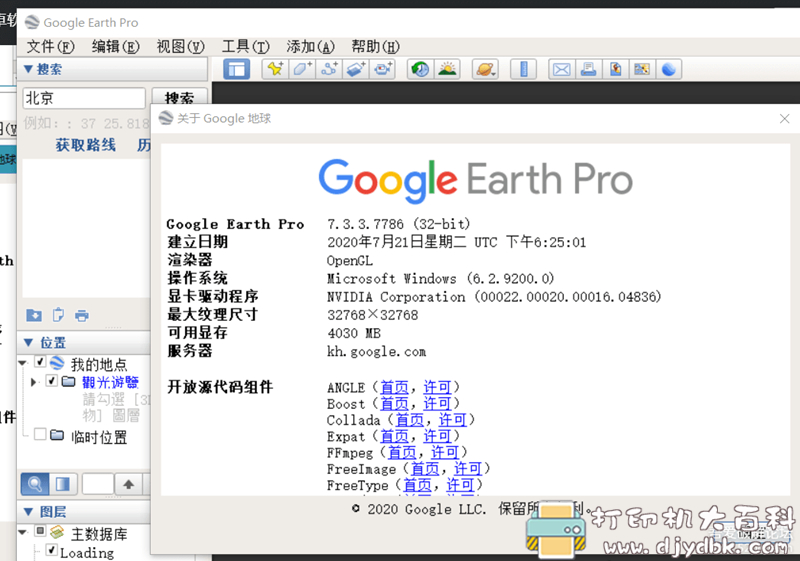The image size is (800, 561).
Task: Add an image overlay from the toolbar
Action: [x=356, y=69]
